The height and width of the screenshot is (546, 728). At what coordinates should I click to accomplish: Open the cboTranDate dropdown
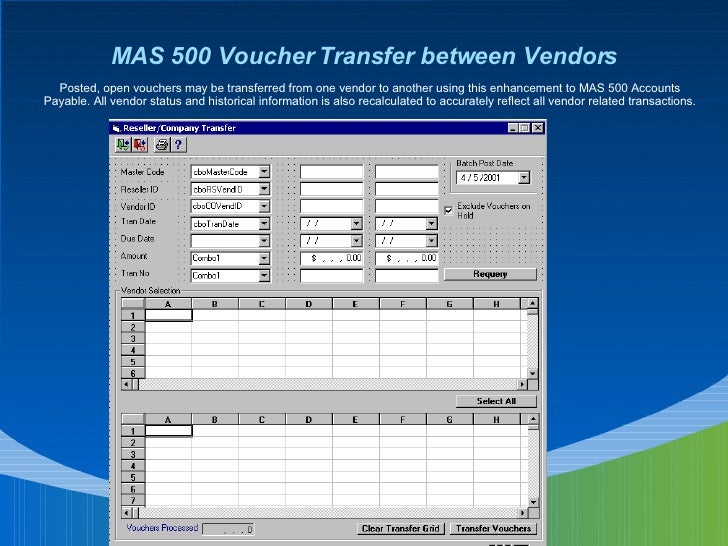[x=264, y=224]
